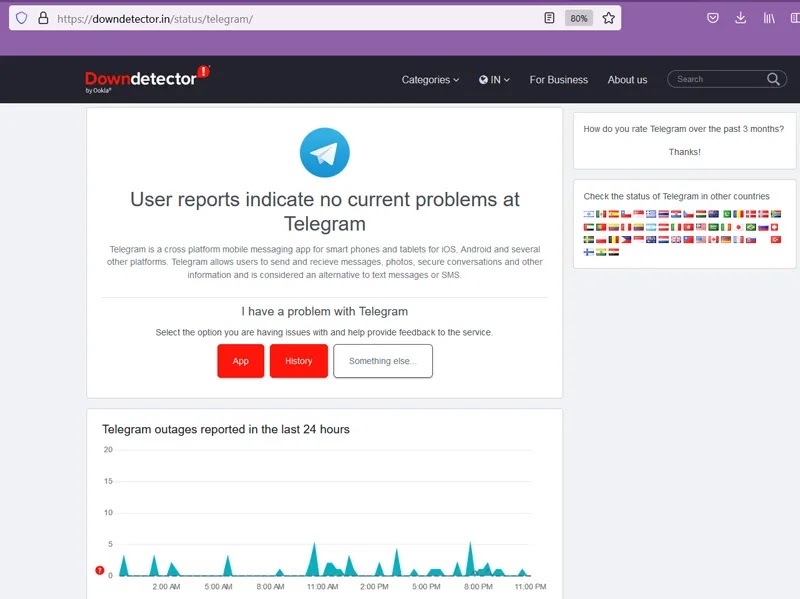Select the Germany flag
The image size is (800, 599).
coord(726,239)
